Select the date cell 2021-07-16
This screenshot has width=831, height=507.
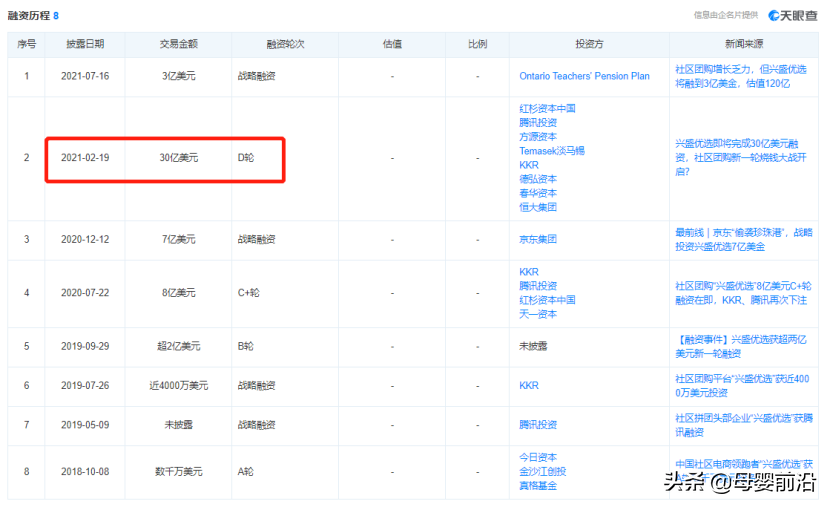pos(85,76)
